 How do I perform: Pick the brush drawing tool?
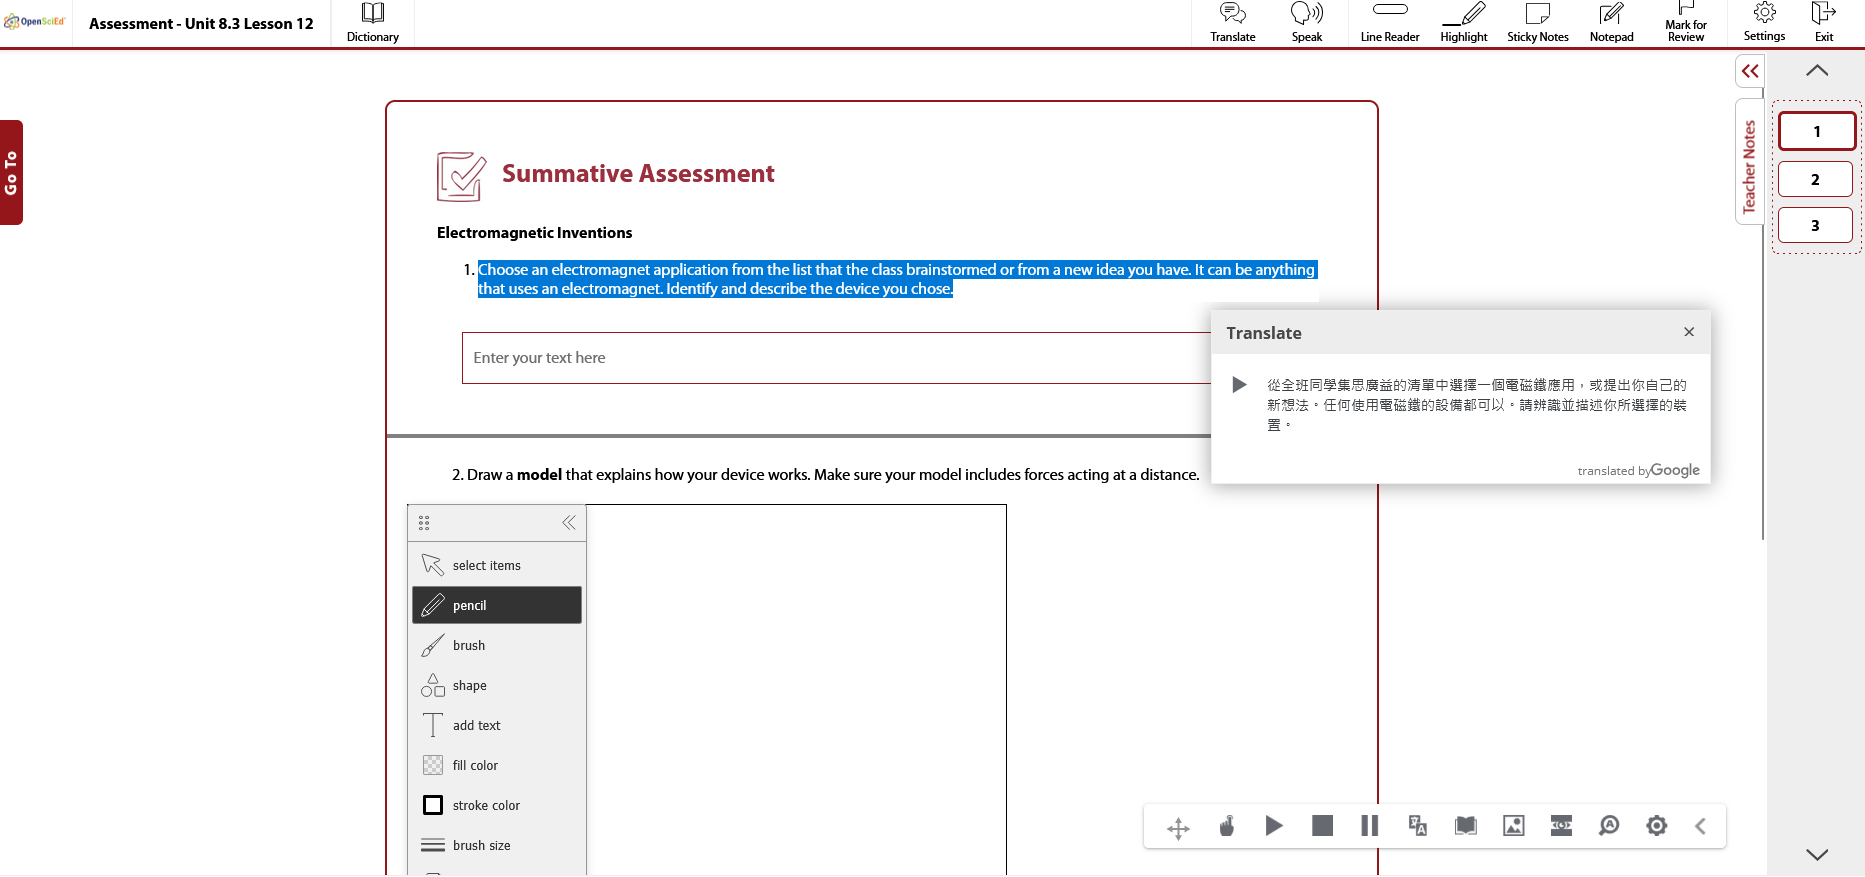click(497, 645)
